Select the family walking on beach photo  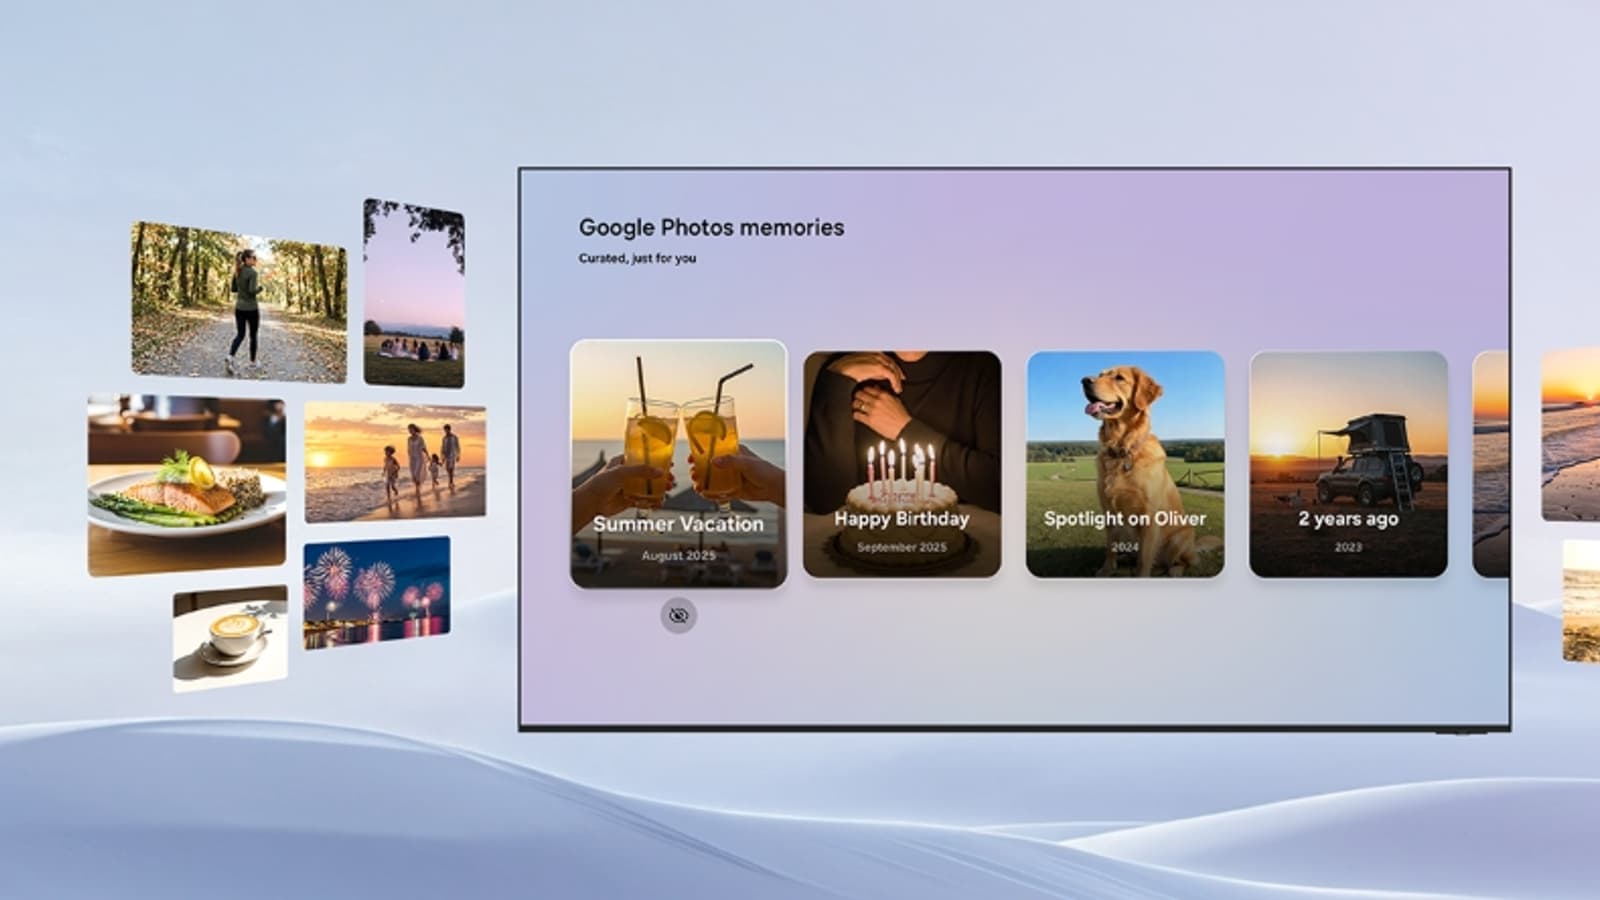(x=395, y=462)
